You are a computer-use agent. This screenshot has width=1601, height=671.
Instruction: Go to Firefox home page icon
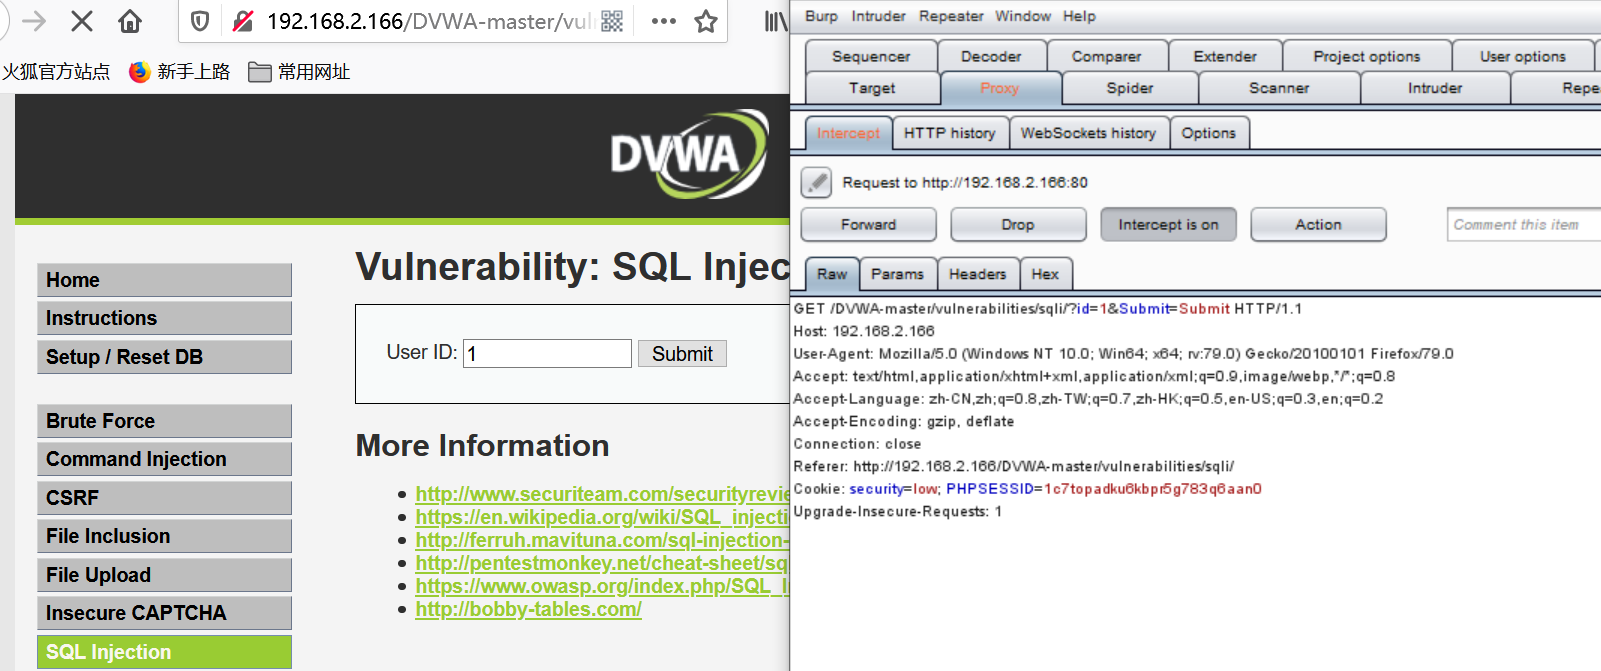pyautogui.click(x=130, y=21)
